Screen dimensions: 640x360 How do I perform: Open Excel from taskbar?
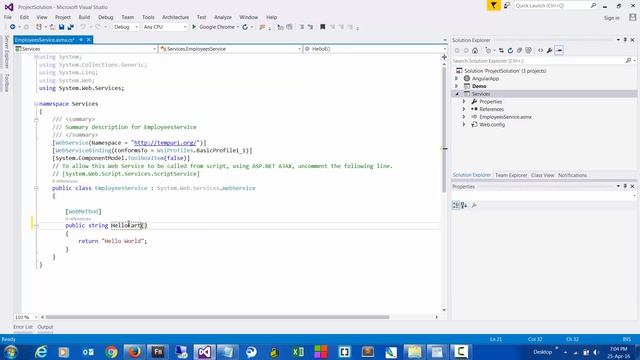point(298,351)
